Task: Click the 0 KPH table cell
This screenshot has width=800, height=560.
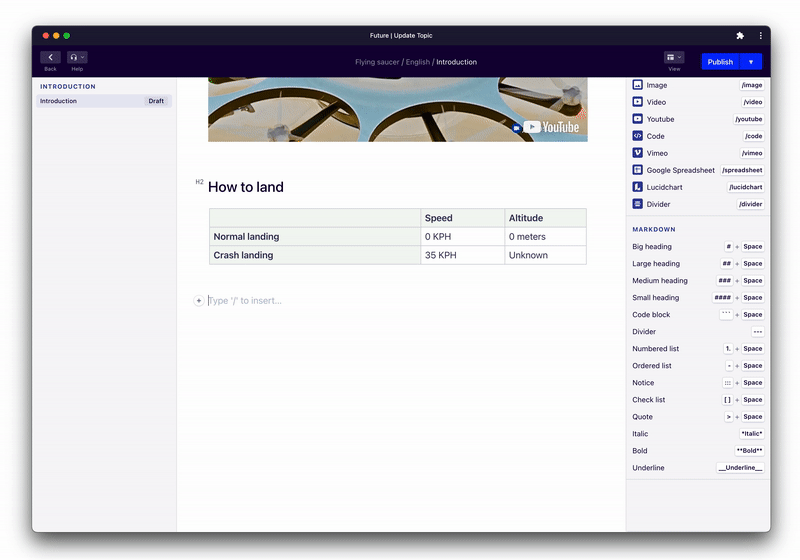Action: pyautogui.click(x=462, y=237)
